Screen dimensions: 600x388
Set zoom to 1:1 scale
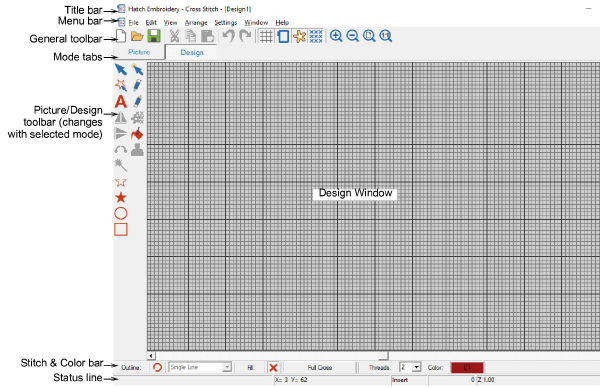point(386,36)
